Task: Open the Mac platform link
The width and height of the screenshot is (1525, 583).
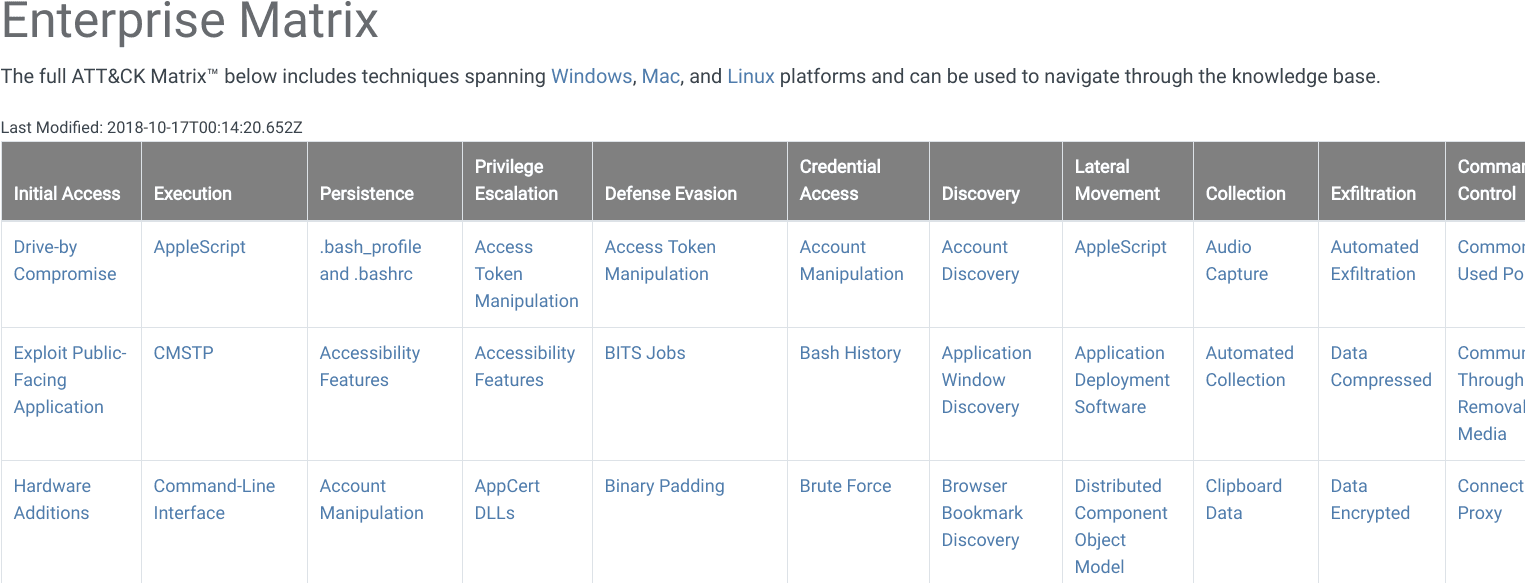Action: point(660,76)
